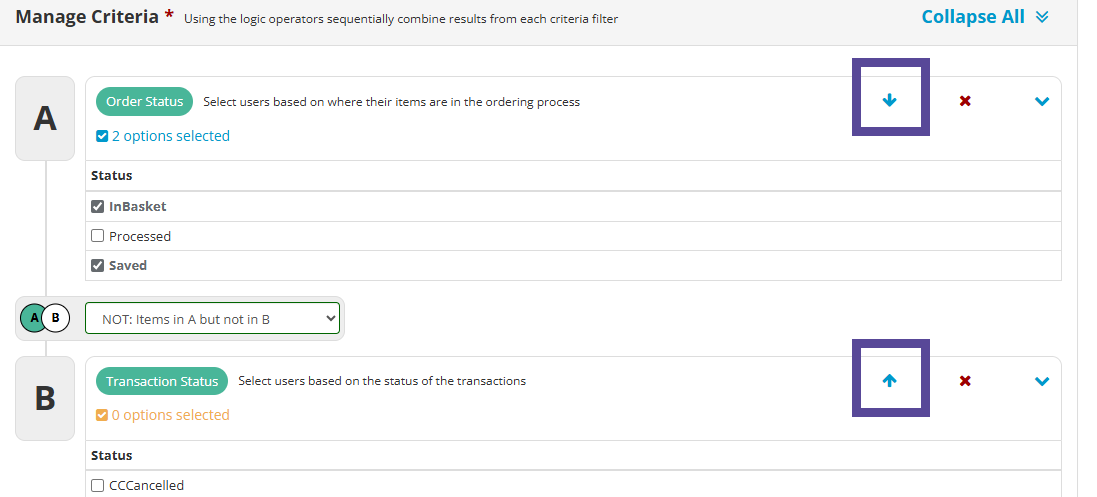Screen dimensions: 1097x497
Task: Select the large B criteria block
Action: (x=45, y=398)
